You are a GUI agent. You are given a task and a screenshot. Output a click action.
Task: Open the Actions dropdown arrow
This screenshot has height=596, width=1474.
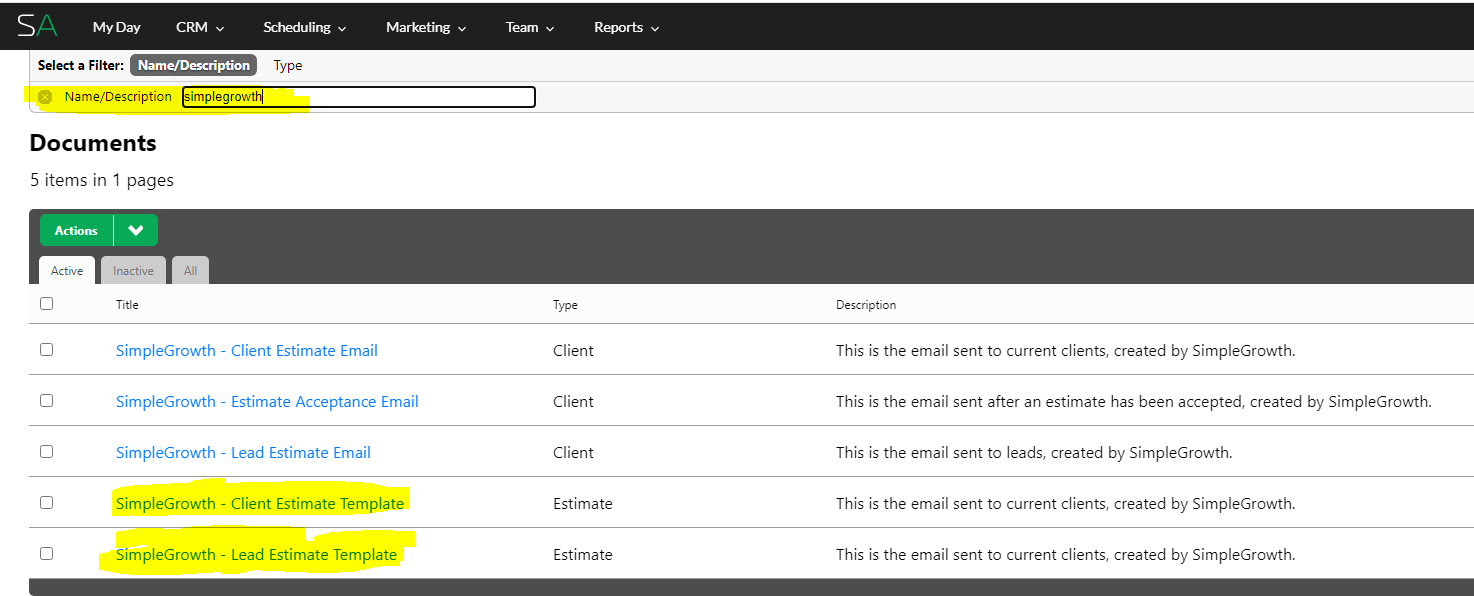tap(136, 230)
